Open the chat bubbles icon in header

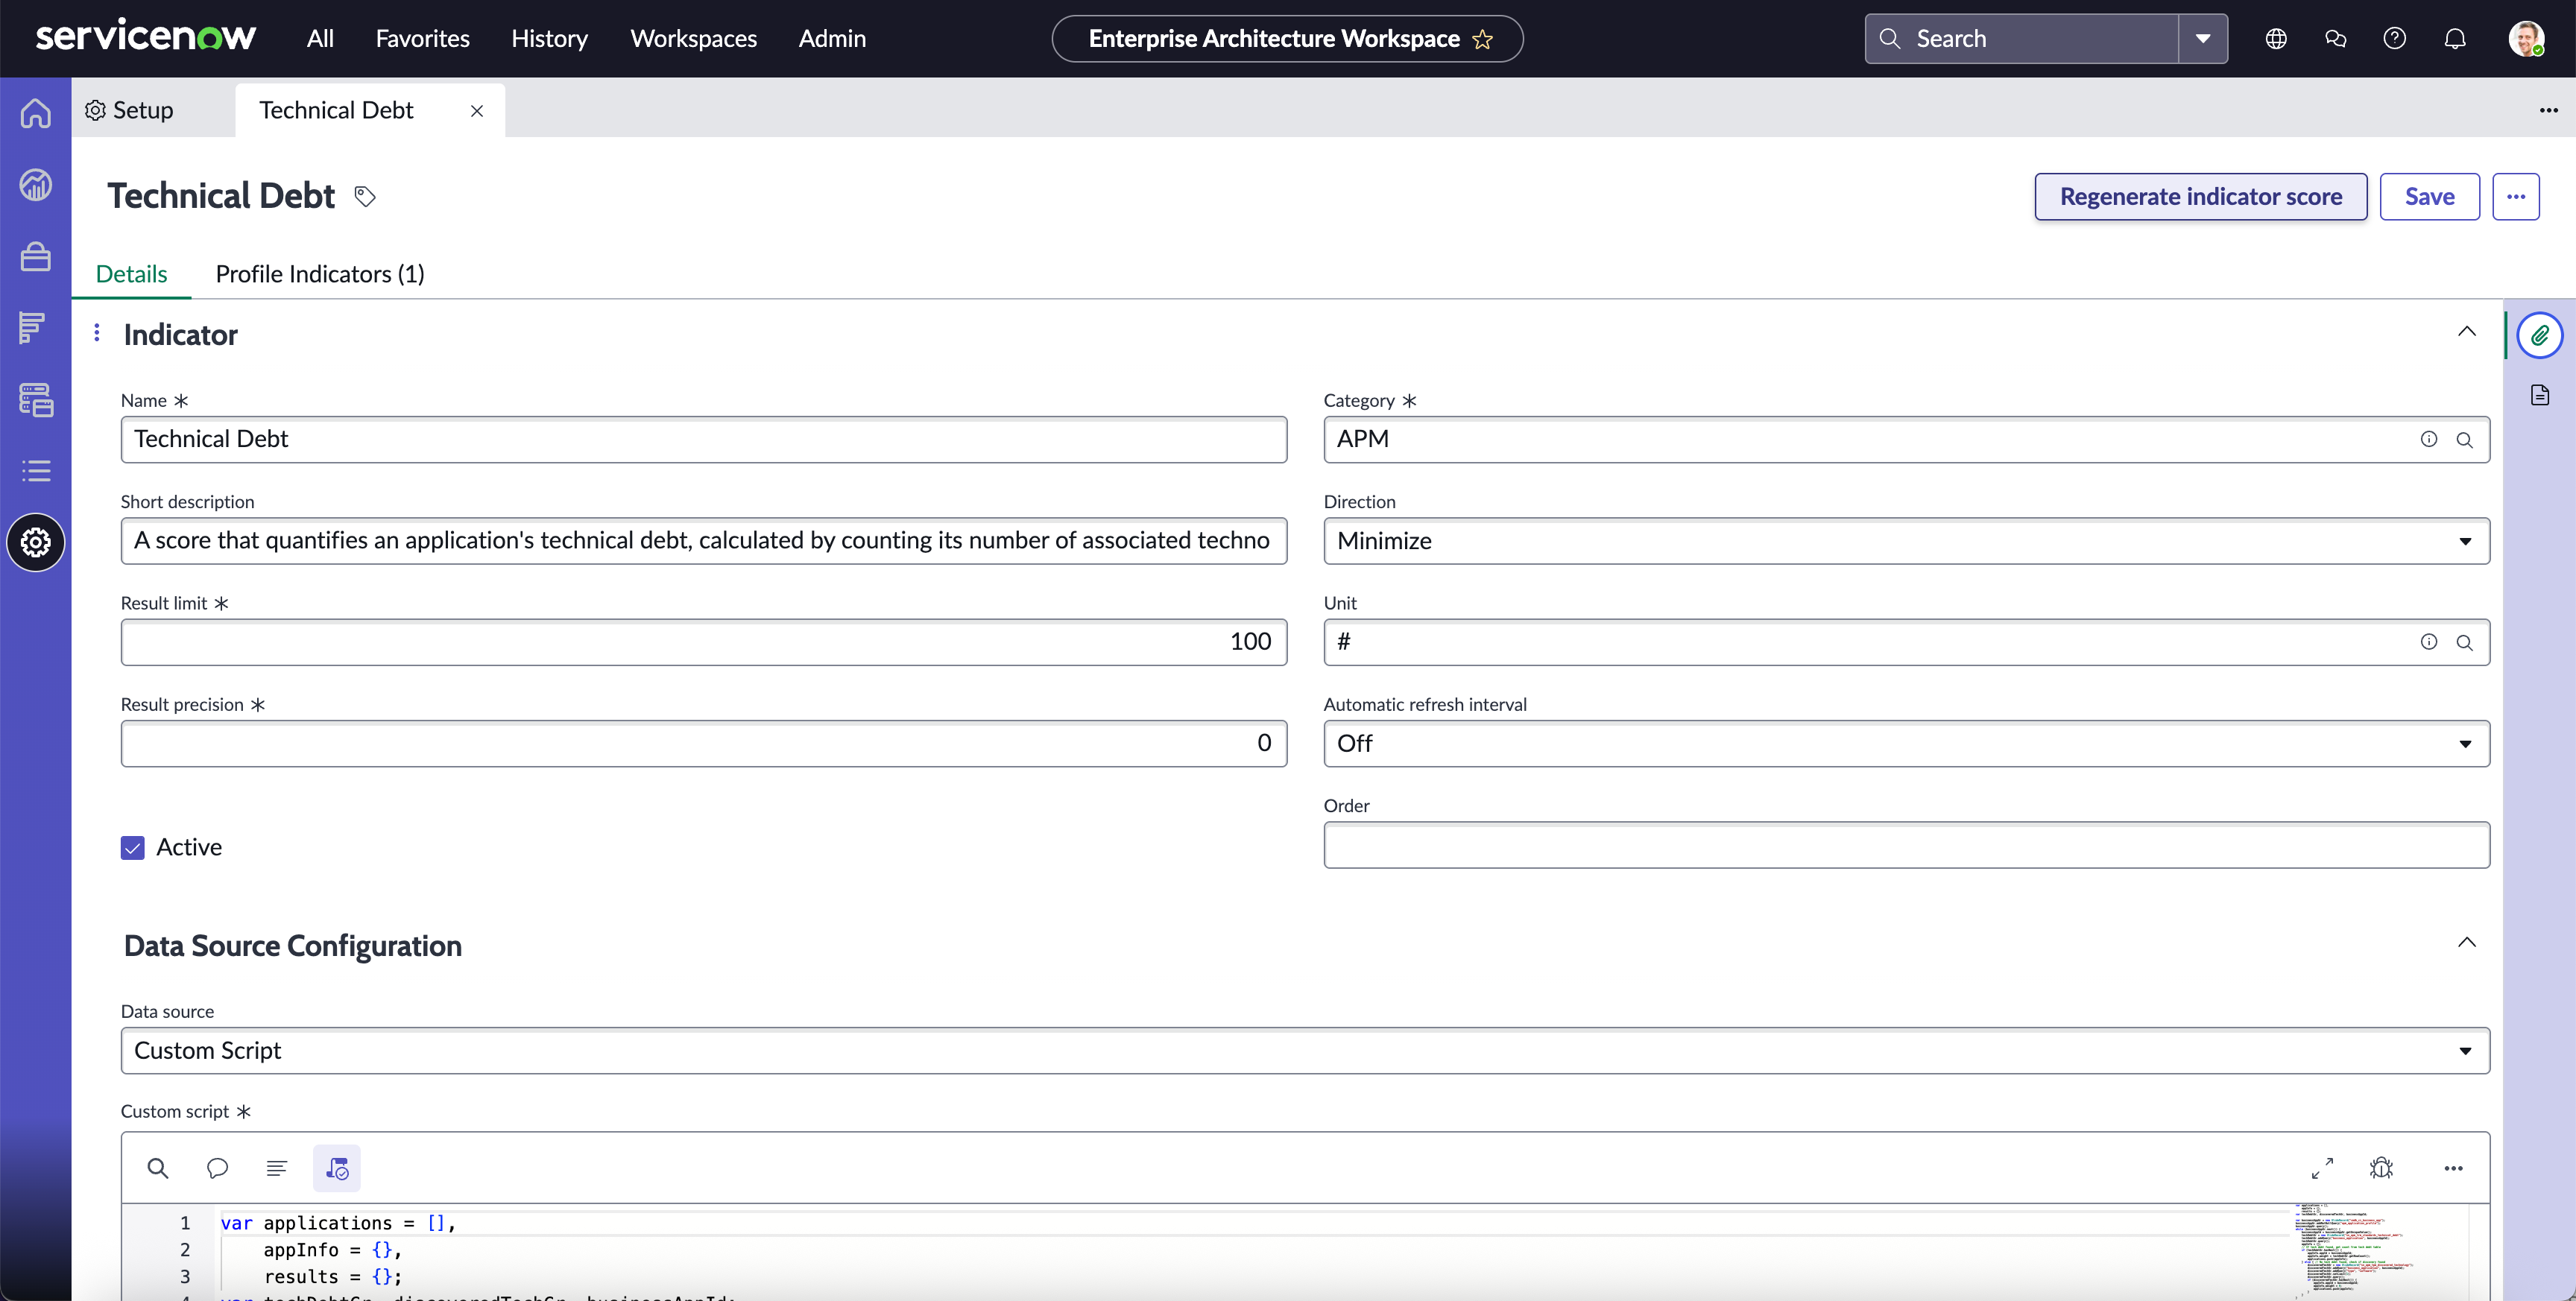[x=2335, y=38]
